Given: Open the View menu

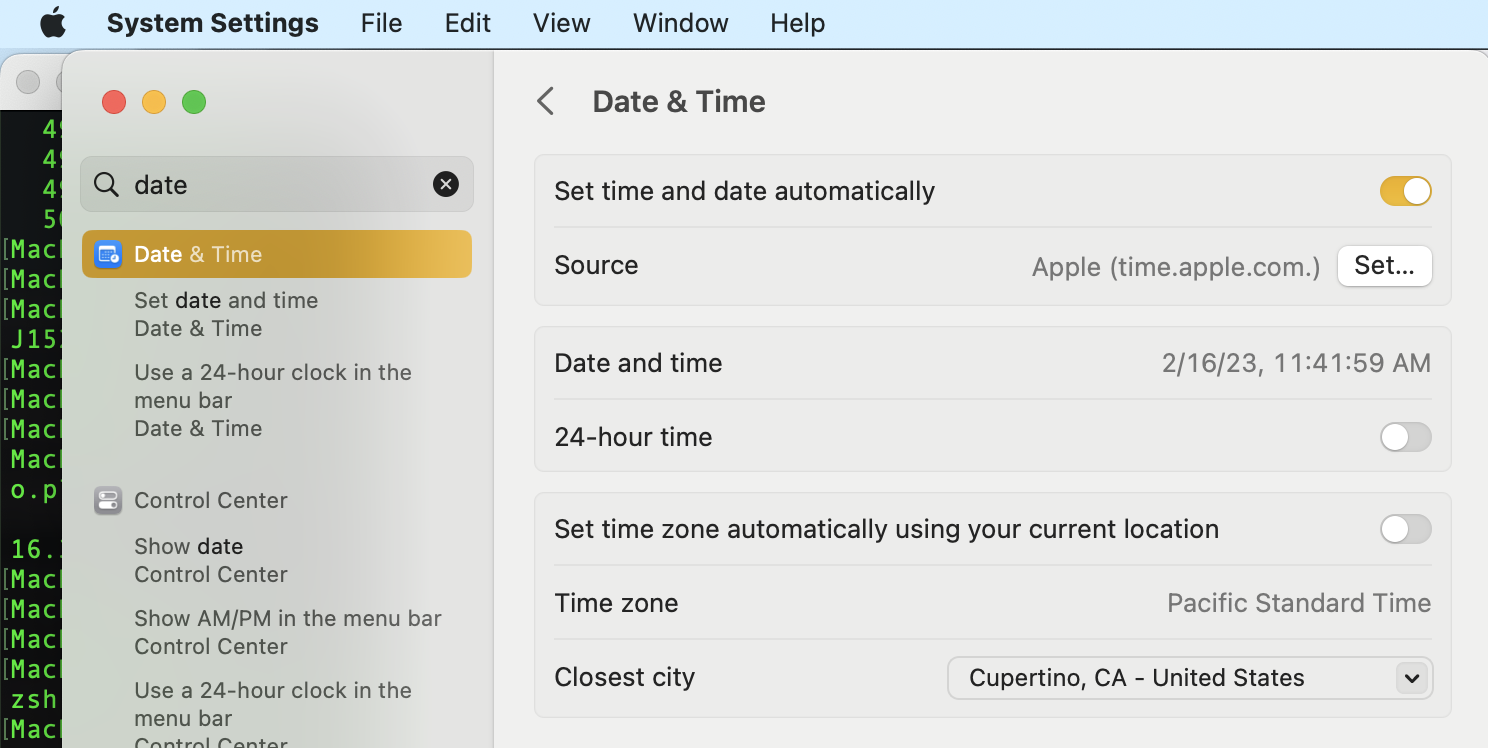Looking at the screenshot, I should pyautogui.click(x=561, y=23).
